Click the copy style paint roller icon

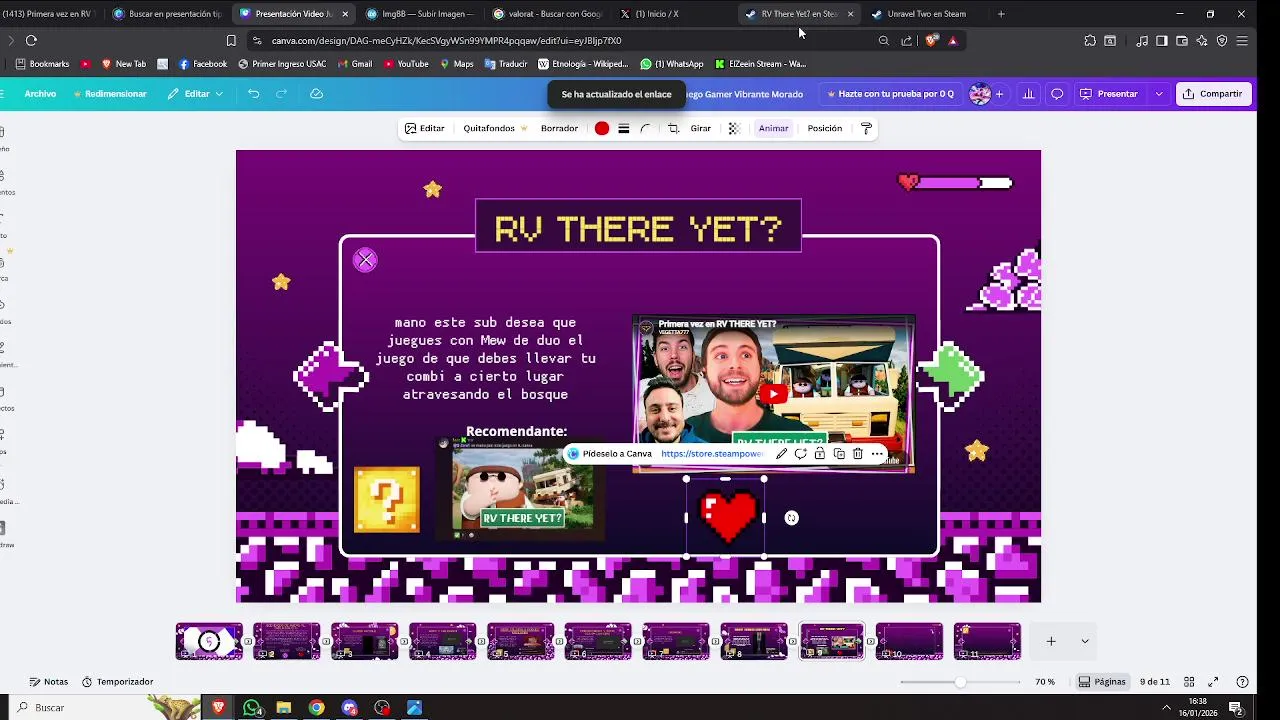coord(867,128)
